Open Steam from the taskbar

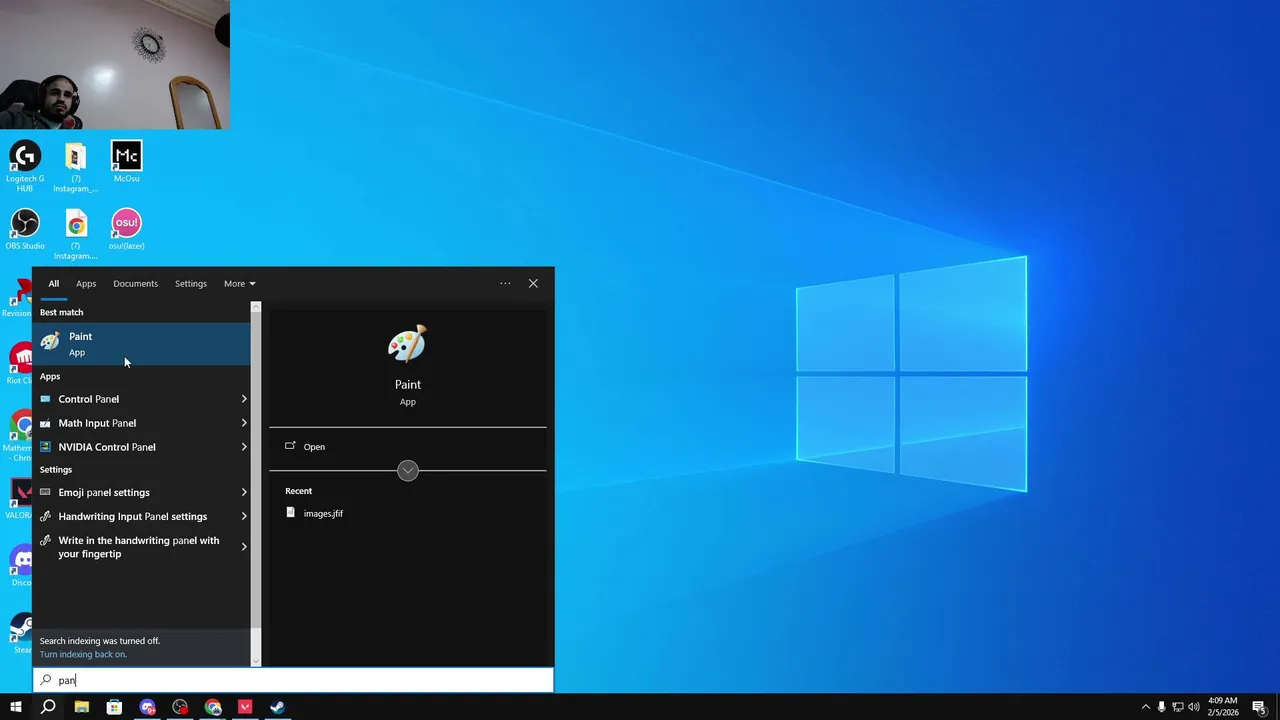pos(278,707)
